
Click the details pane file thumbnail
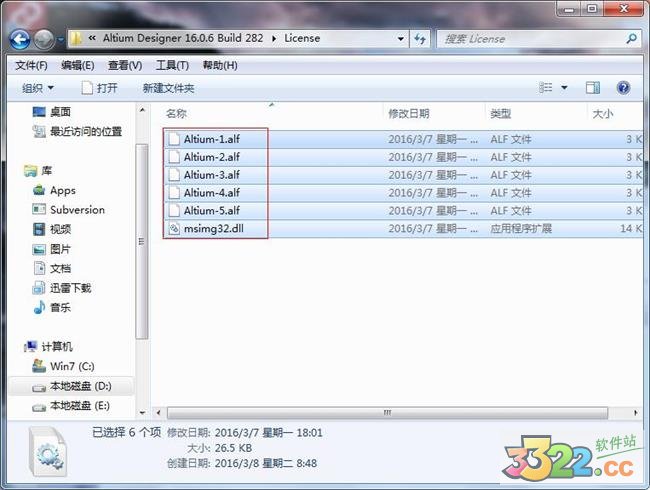coord(47,452)
